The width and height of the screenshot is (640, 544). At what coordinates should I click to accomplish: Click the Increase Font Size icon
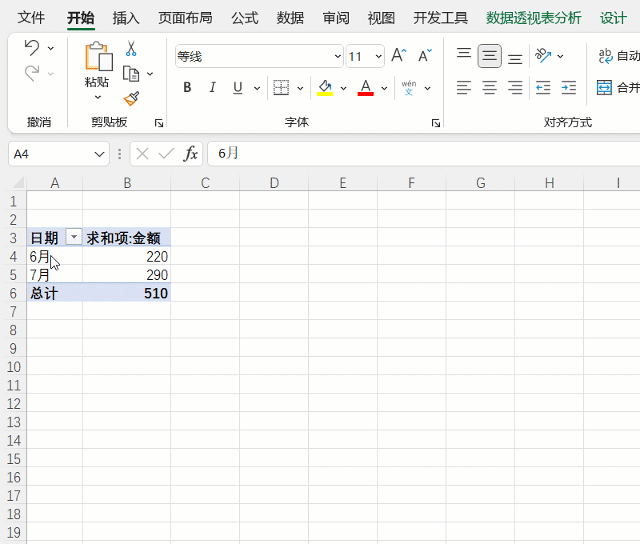click(399, 56)
